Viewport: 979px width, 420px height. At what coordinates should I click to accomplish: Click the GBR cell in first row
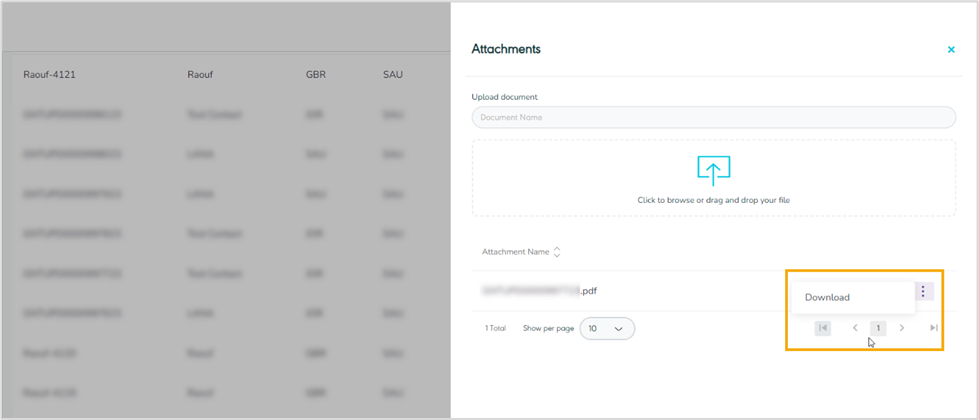[x=317, y=75]
